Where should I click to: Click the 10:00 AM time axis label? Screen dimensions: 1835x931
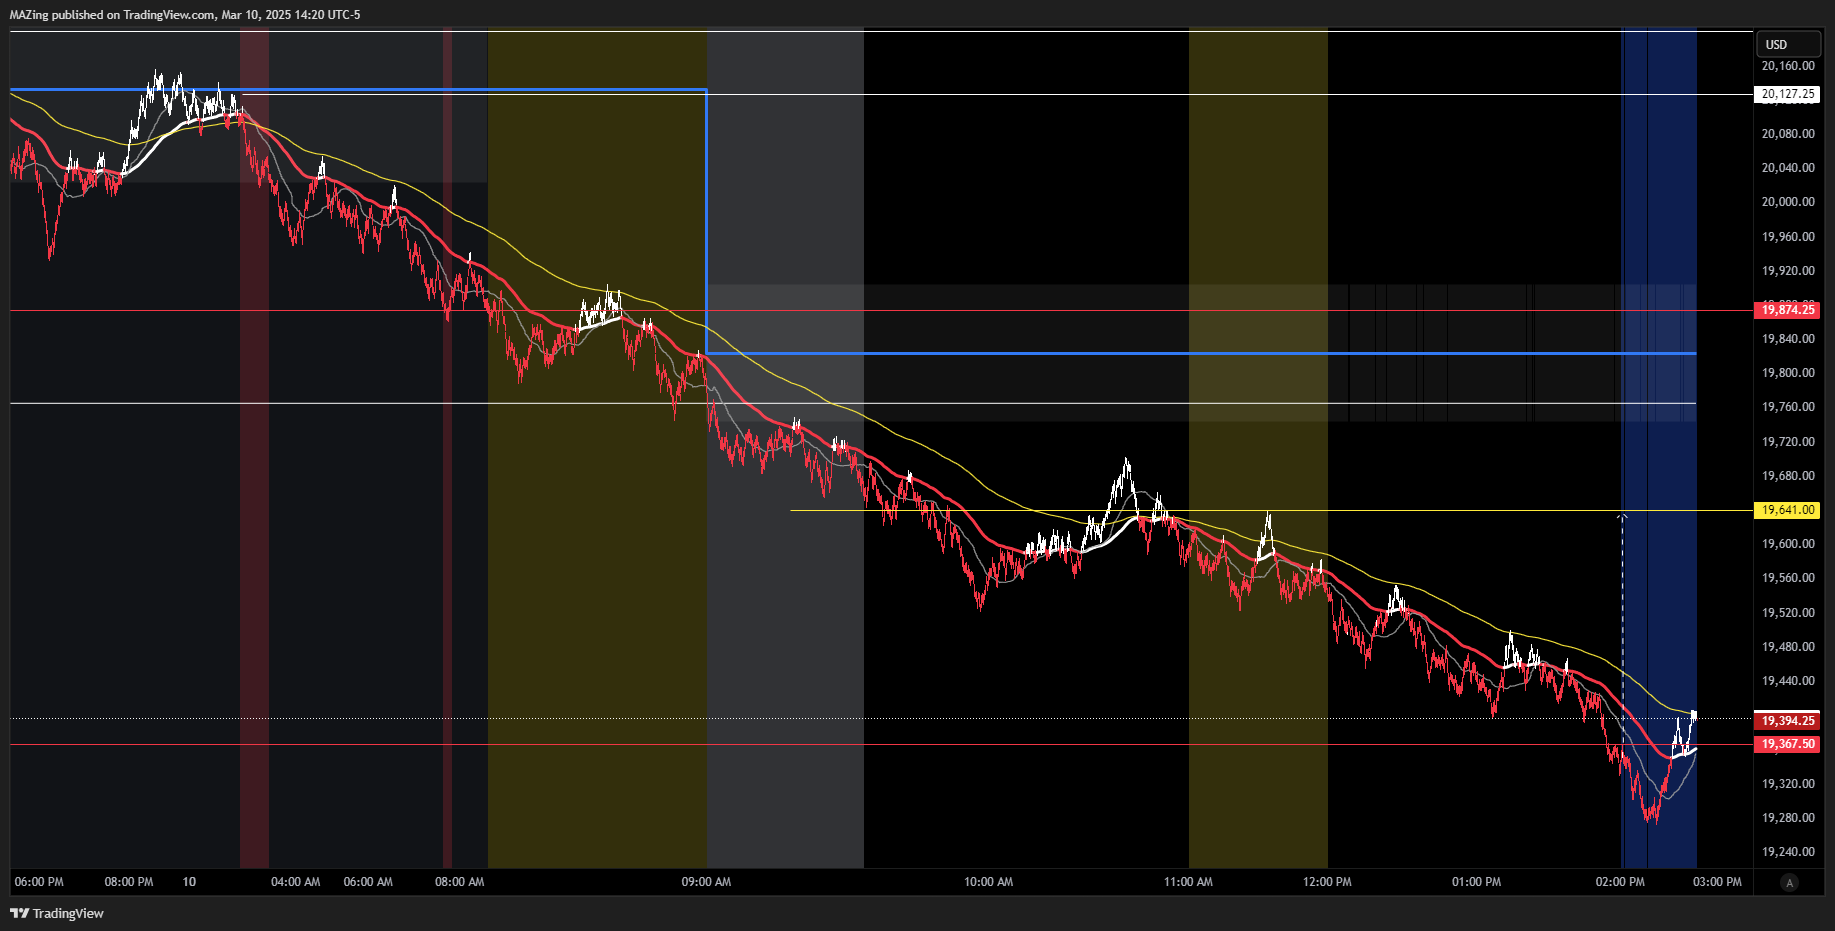(989, 882)
